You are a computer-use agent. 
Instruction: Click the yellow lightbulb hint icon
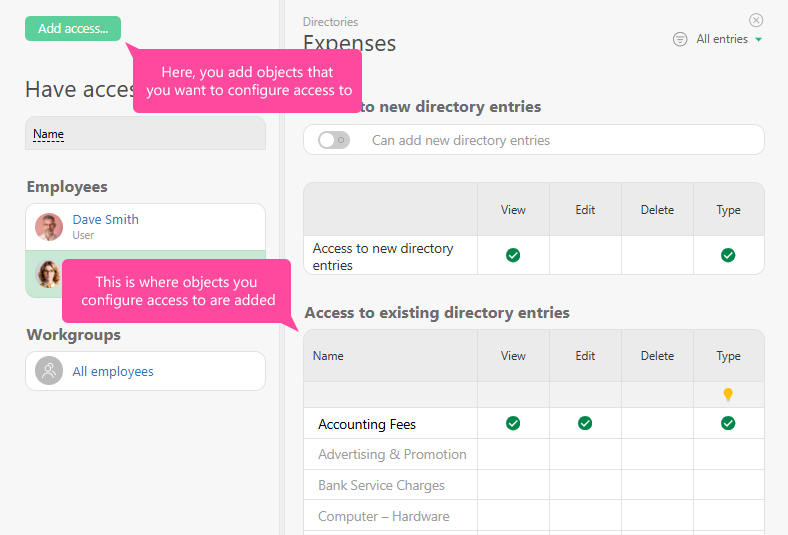pos(728,395)
